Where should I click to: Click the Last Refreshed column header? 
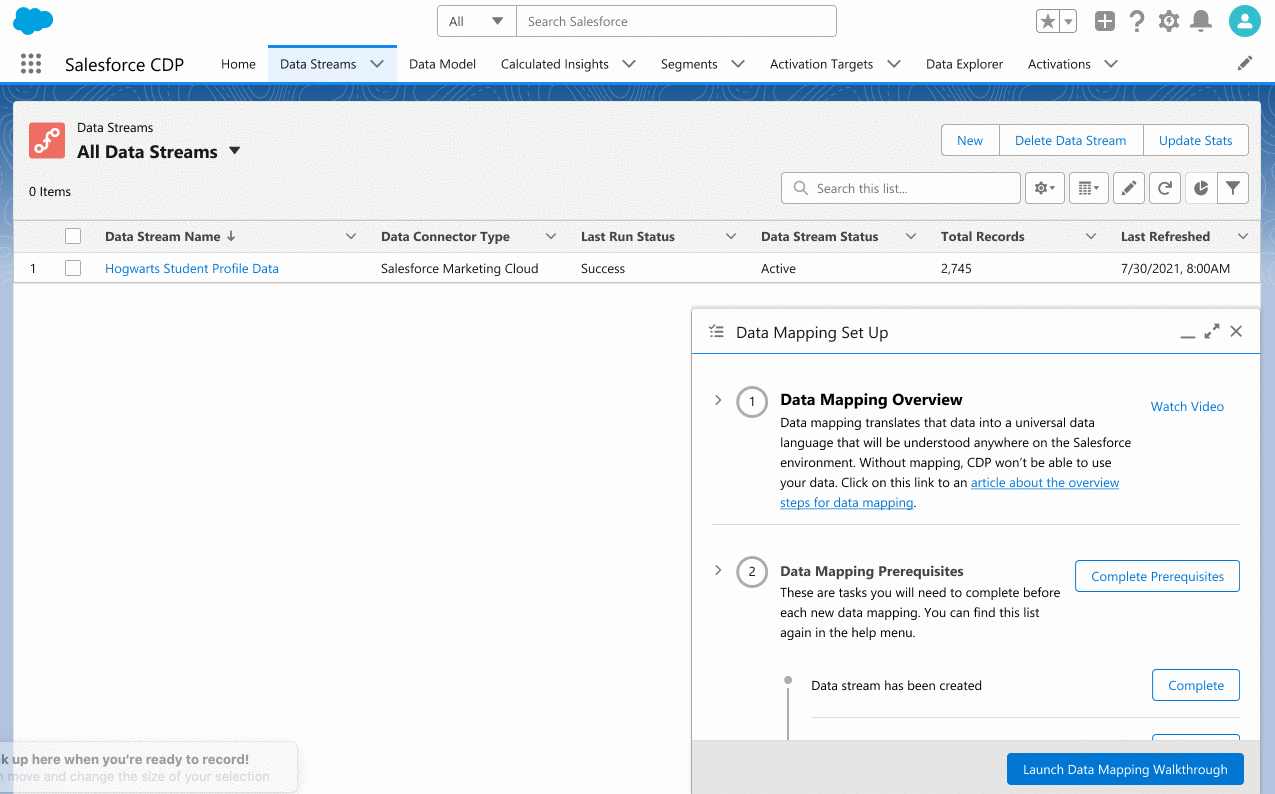pyautogui.click(x=1165, y=236)
